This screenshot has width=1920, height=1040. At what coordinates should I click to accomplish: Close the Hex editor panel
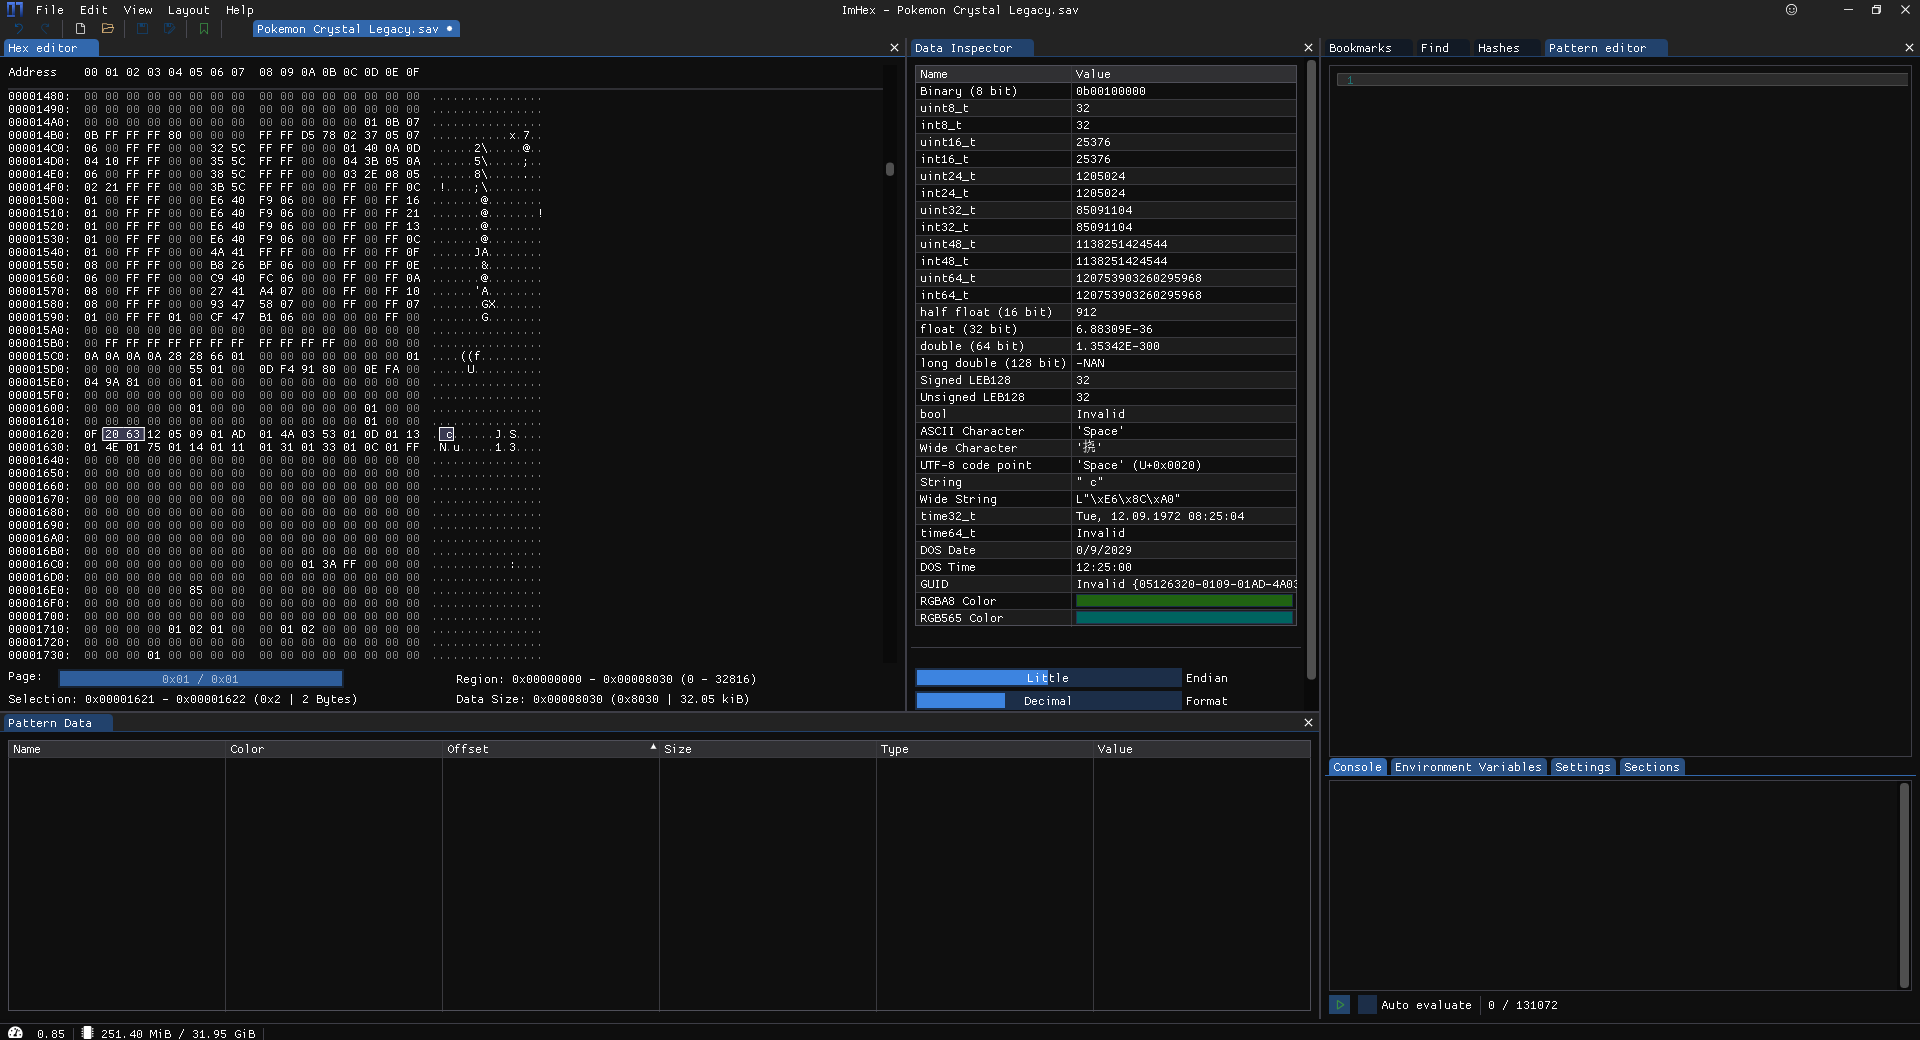tap(894, 48)
